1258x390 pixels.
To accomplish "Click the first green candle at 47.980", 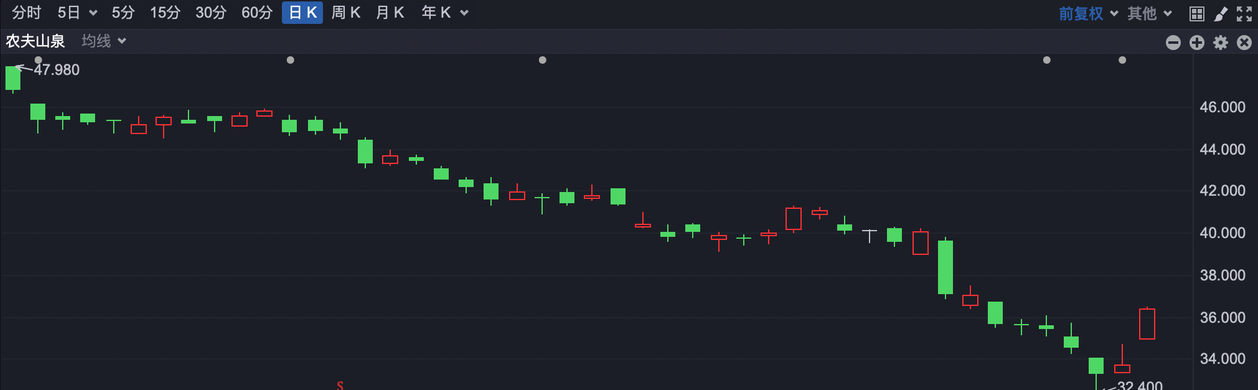I will pyautogui.click(x=13, y=78).
